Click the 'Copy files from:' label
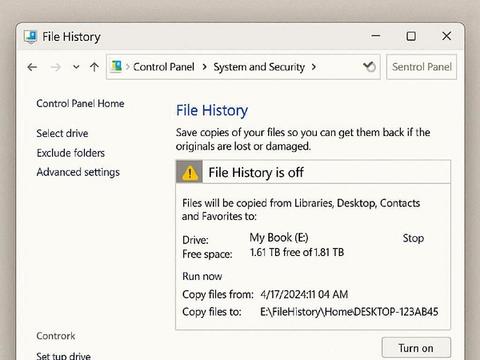 click(218, 295)
